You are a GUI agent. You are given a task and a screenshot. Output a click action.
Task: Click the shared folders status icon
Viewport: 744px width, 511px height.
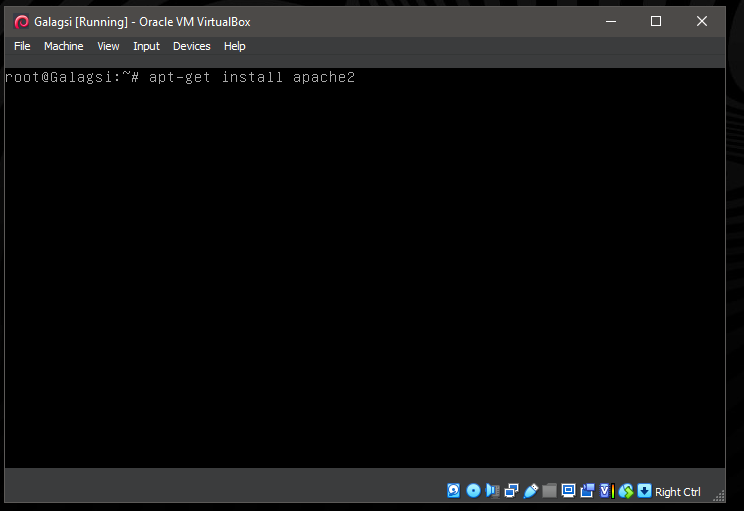click(x=549, y=491)
